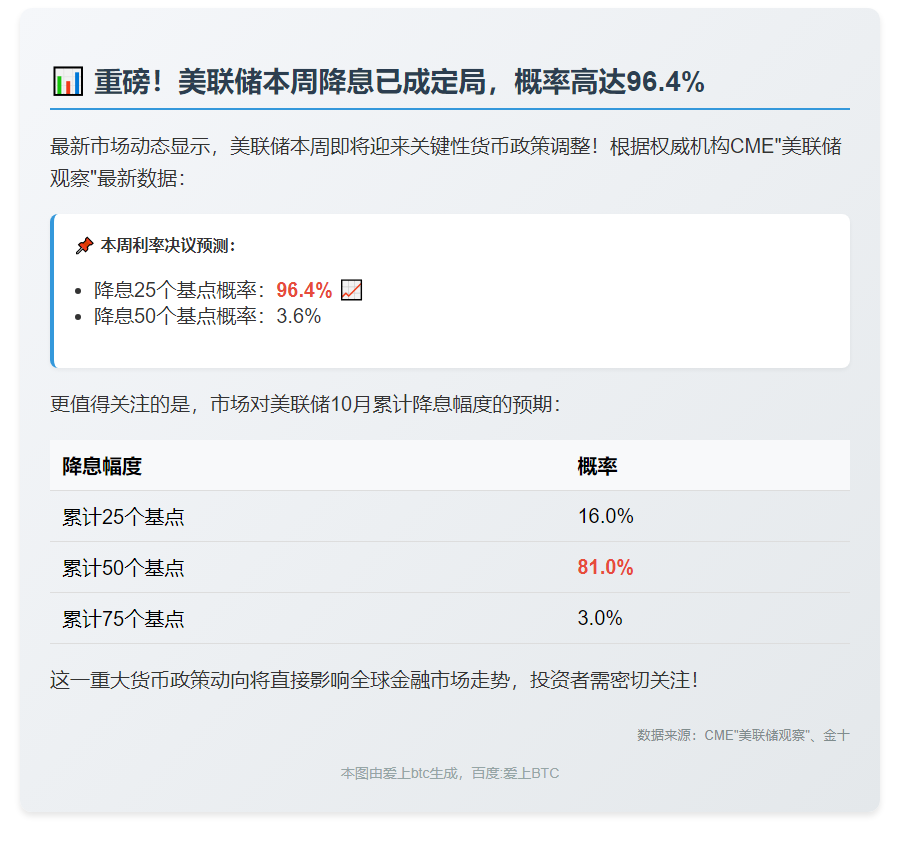Click the red 81.0% probability cell

click(605, 568)
